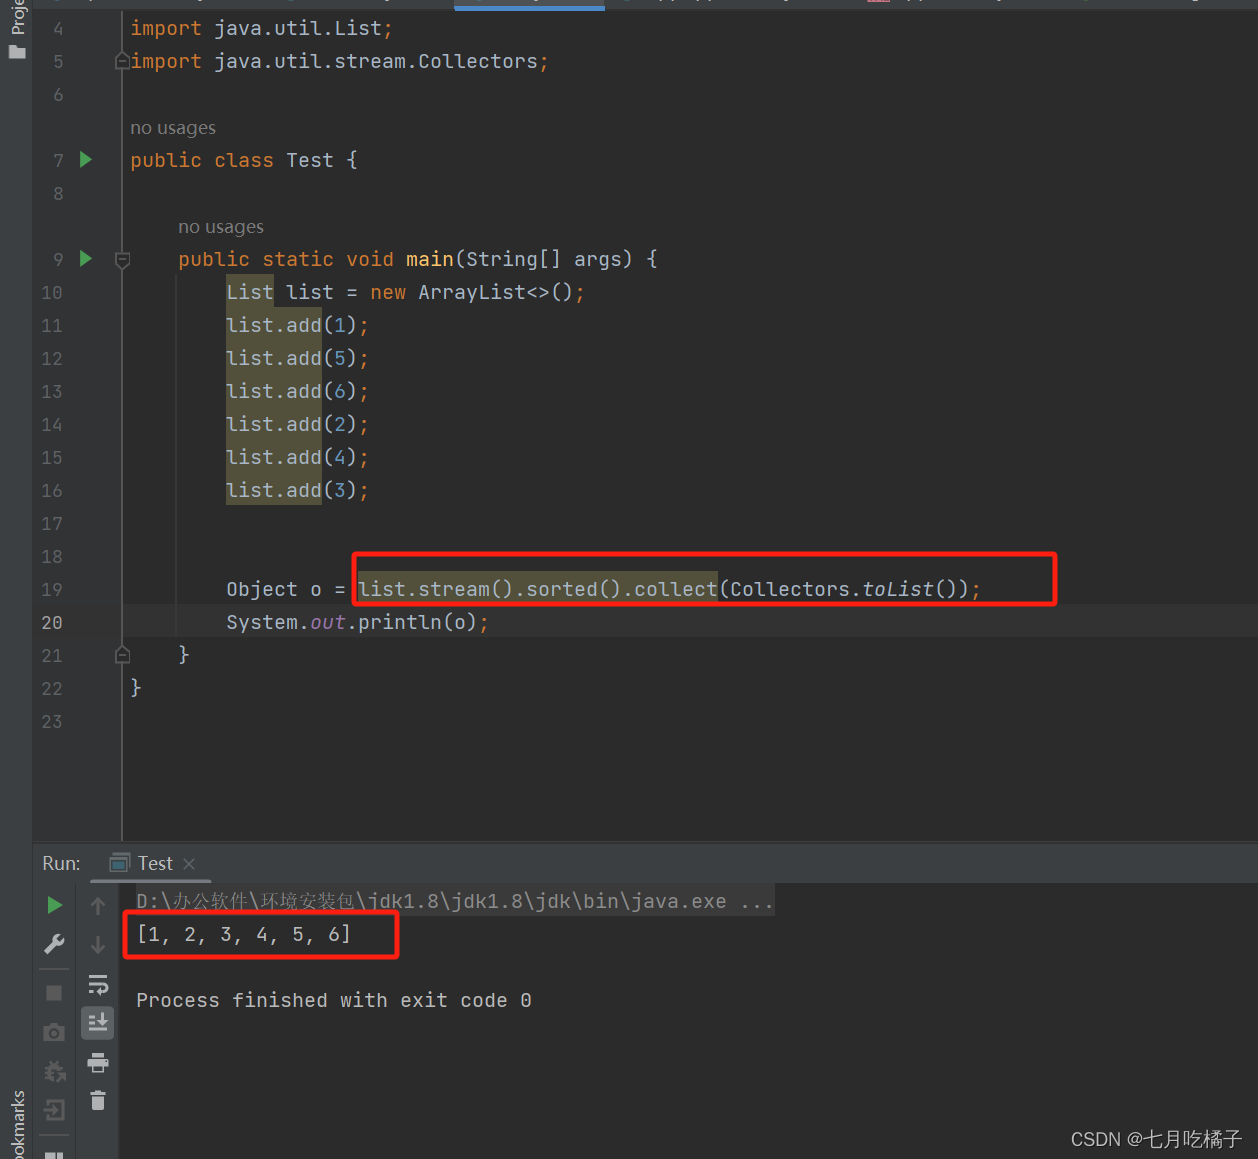The height and width of the screenshot is (1159, 1258).
Task: Click 'import java.util.stream.Collectors;' line
Action: tap(339, 62)
